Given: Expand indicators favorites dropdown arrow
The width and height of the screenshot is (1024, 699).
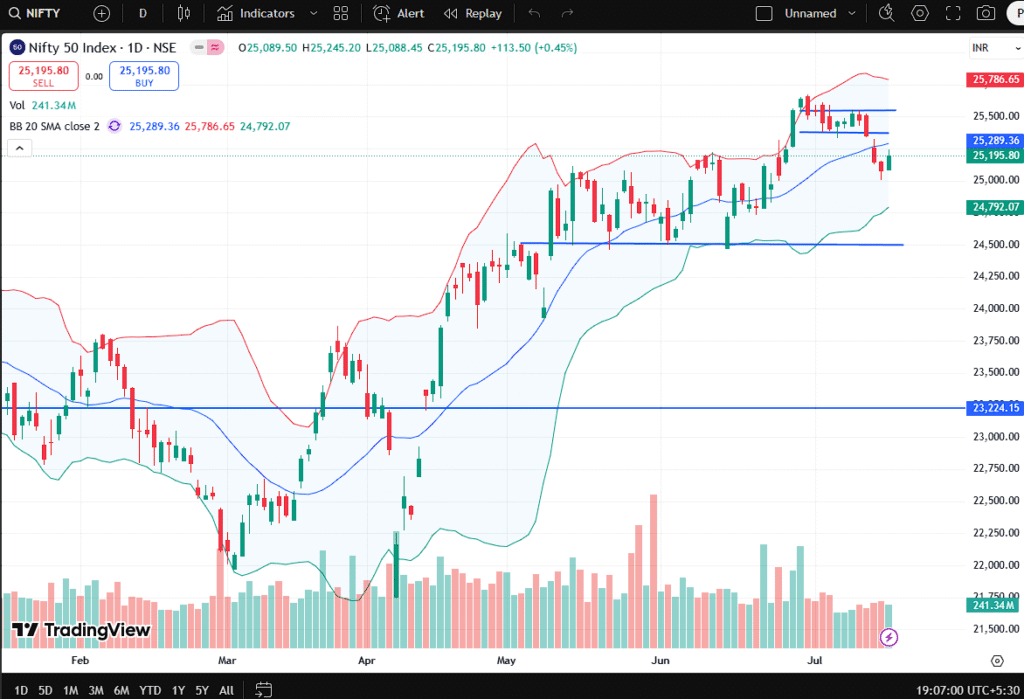Looking at the screenshot, I should [313, 13].
